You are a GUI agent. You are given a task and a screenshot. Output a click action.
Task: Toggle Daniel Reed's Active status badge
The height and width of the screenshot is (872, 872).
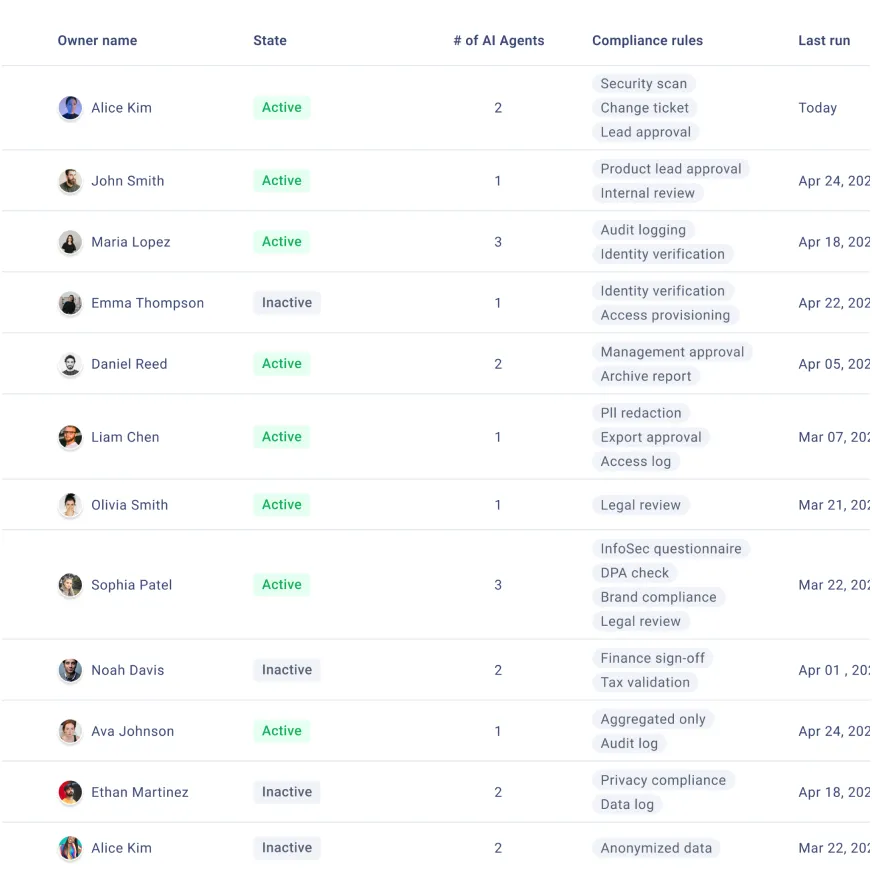pos(281,363)
